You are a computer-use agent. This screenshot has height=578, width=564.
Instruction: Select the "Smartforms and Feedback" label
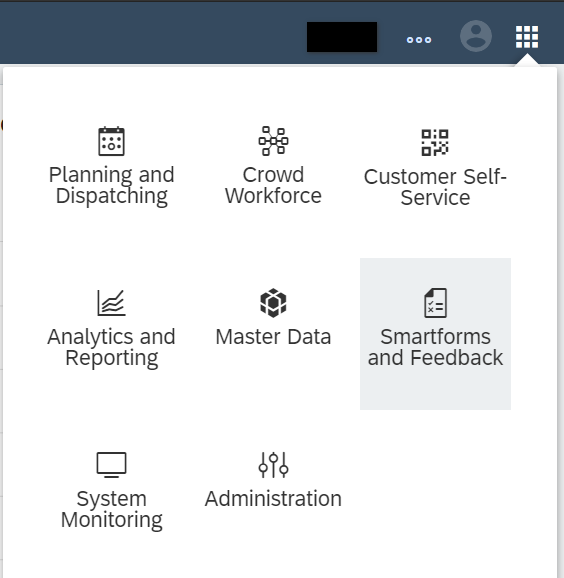click(x=435, y=347)
